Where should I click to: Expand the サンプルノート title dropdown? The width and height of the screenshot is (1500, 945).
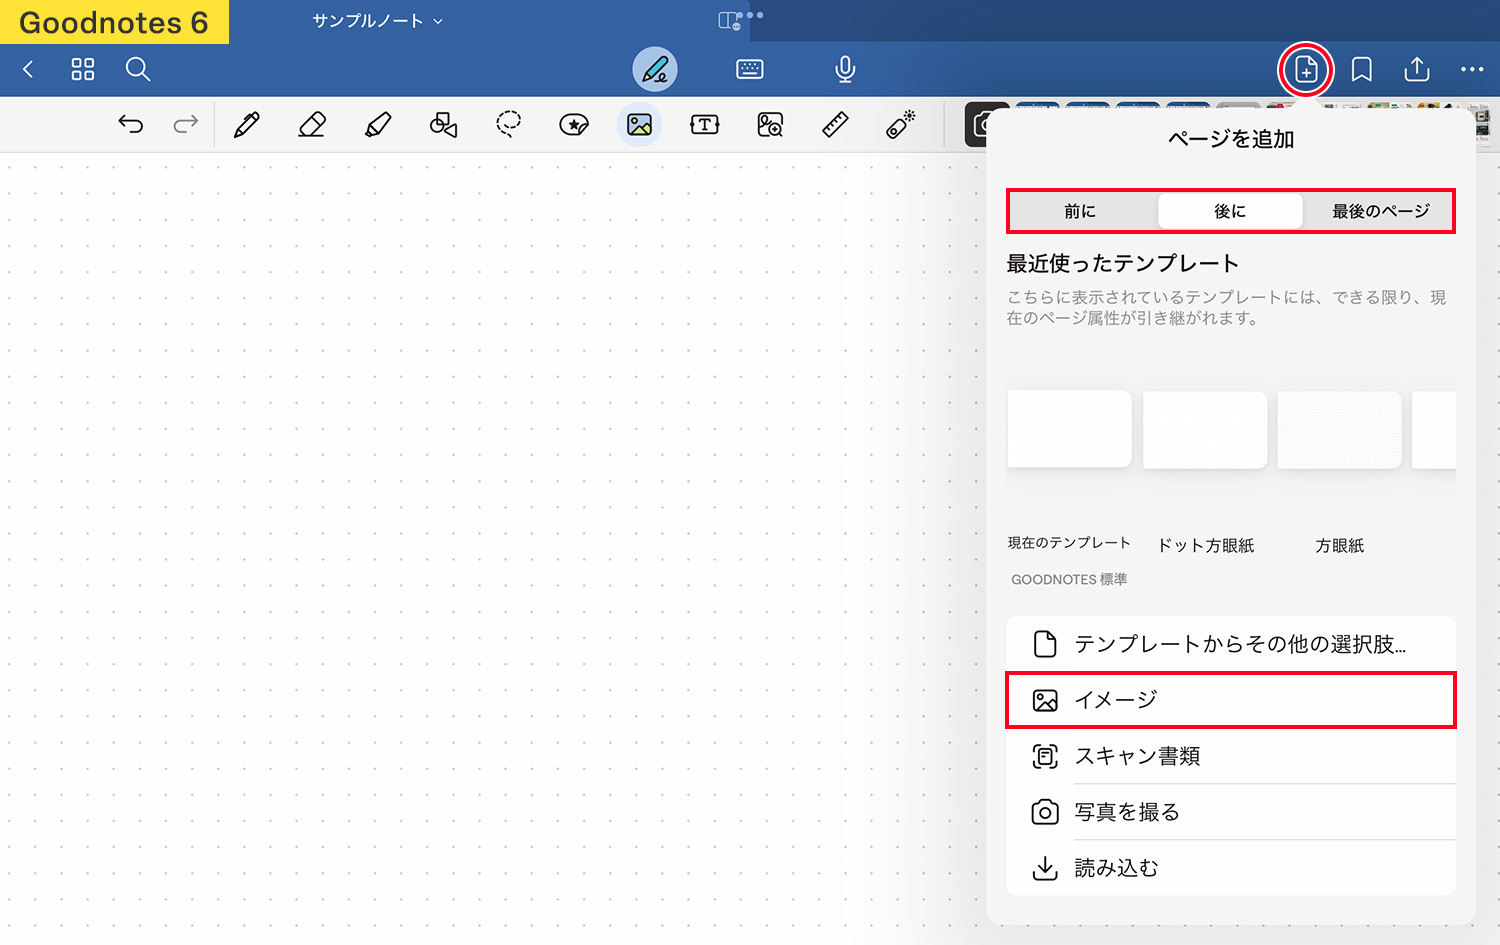click(377, 21)
